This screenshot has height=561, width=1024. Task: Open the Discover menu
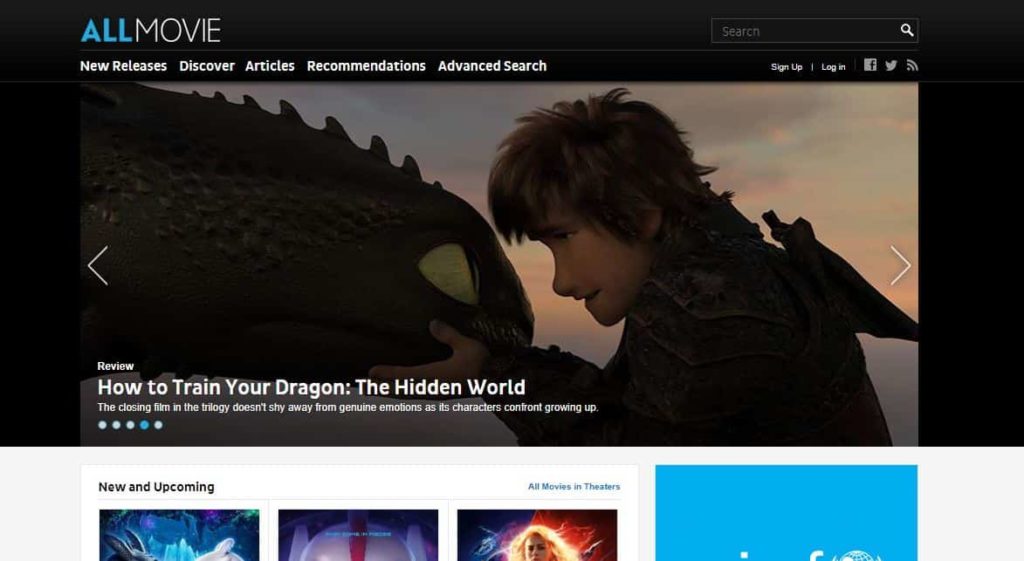pos(206,66)
